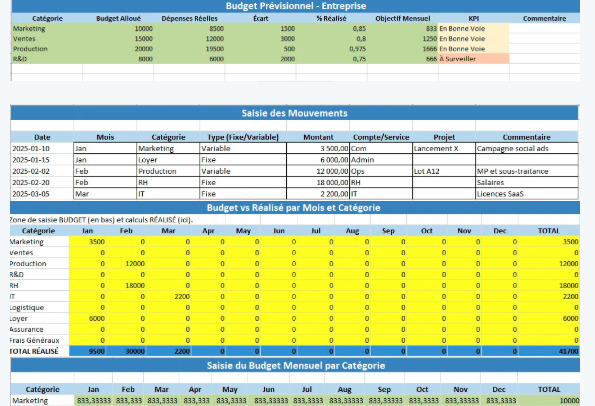Select the 'Saisie des Mouvements' section header

tap(294, 113)
